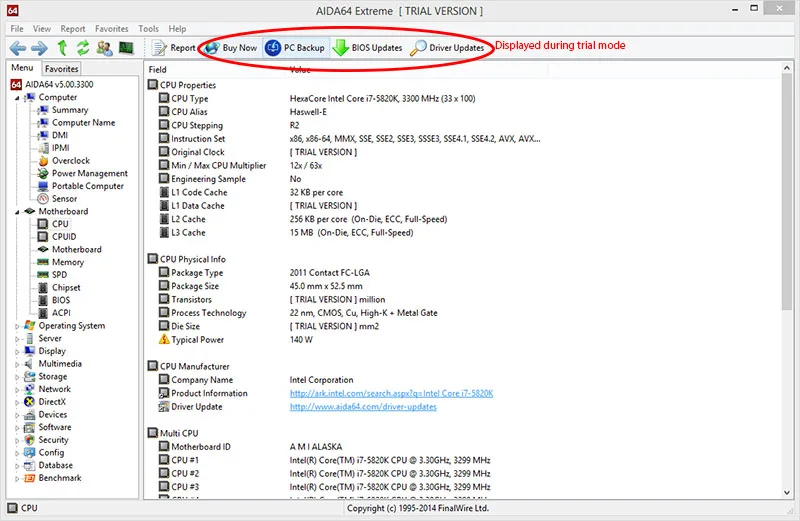Open the Tools menu
800x521 pixels.
click(x=148, y=29)
